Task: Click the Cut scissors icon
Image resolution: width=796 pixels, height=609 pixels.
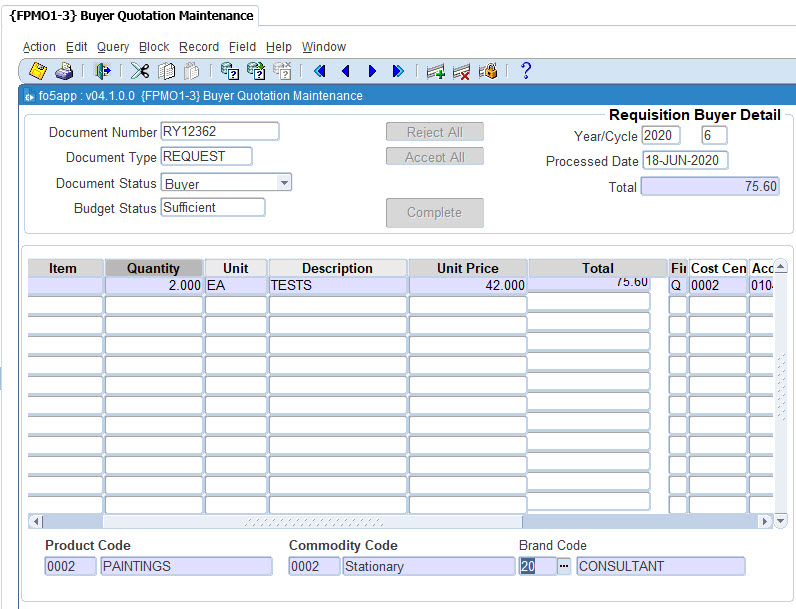Action: pyautogui.click(x=140, y=71)
